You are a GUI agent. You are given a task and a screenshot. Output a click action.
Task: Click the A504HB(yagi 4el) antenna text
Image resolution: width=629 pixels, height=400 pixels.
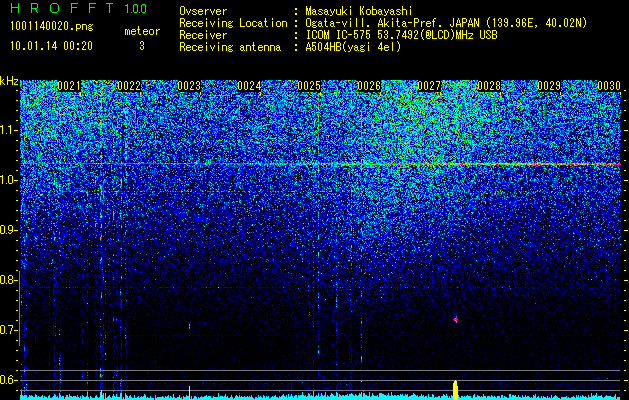(x=353, y=47)
